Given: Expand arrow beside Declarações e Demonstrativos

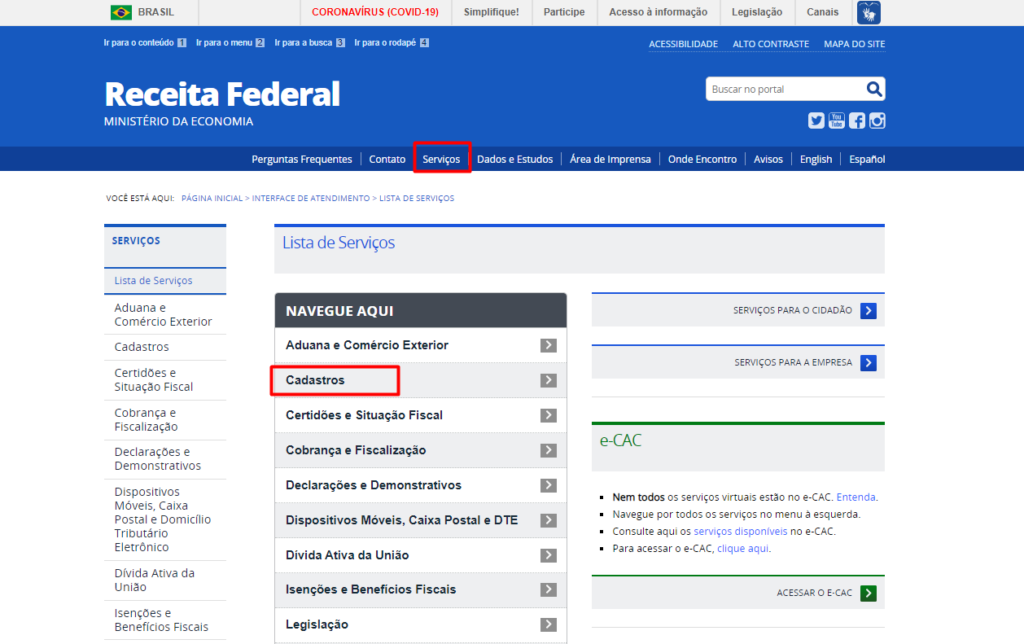Looking at the screenshot, I should click(x=549, y=485).
